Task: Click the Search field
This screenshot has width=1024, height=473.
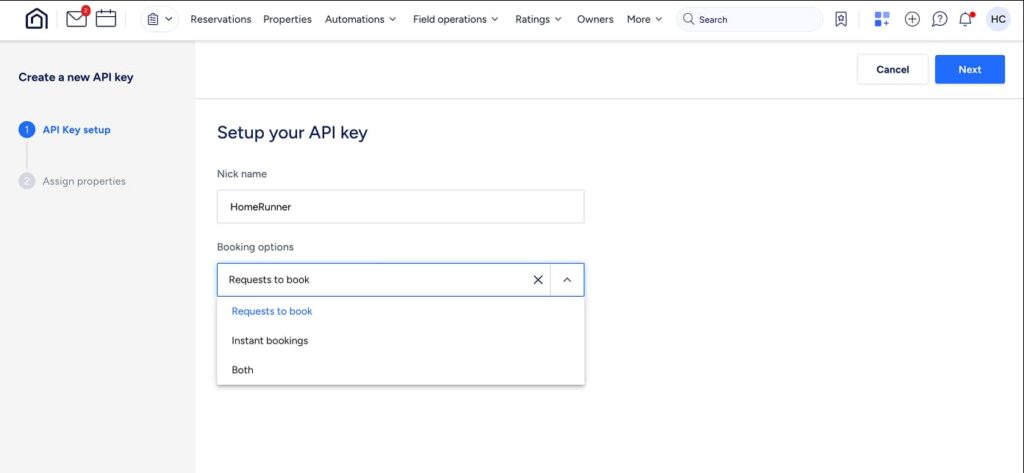Action: pos(749,20)
